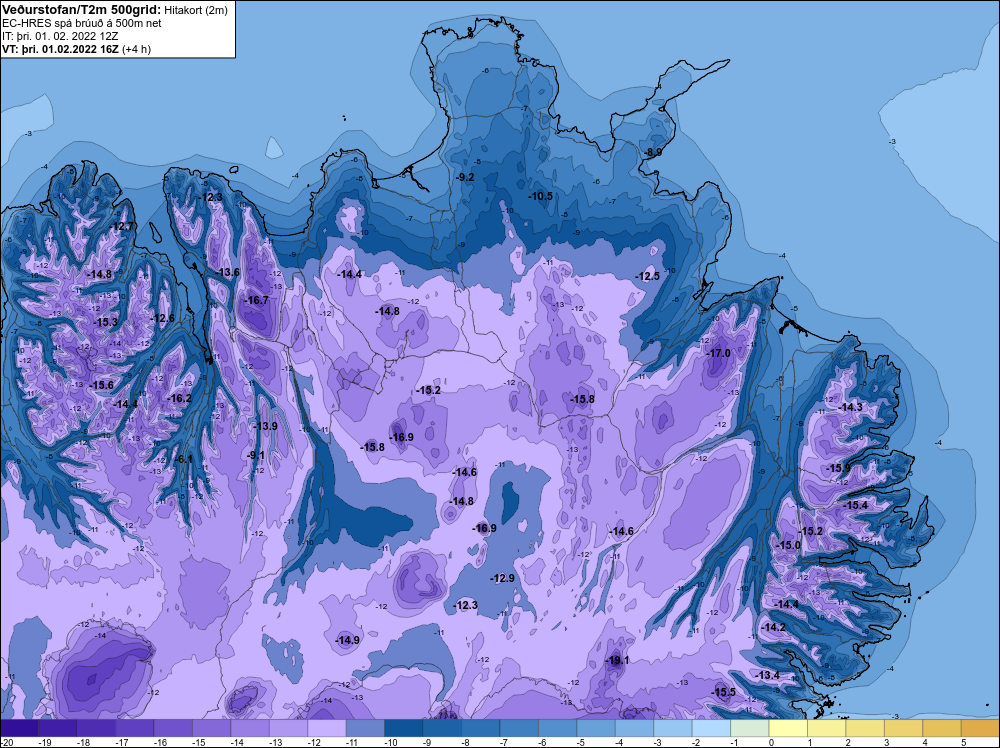Click the dark purple legend swatch between -19 and -18
This screenshot has height=748, width=1000.
click(57, 728)
